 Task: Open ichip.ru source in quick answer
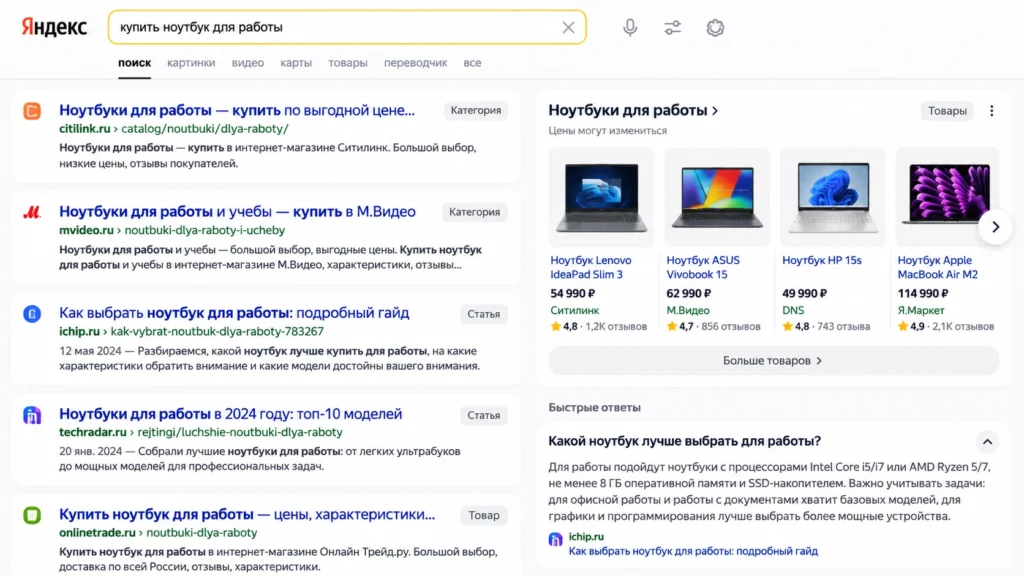(x=586, y=536)
